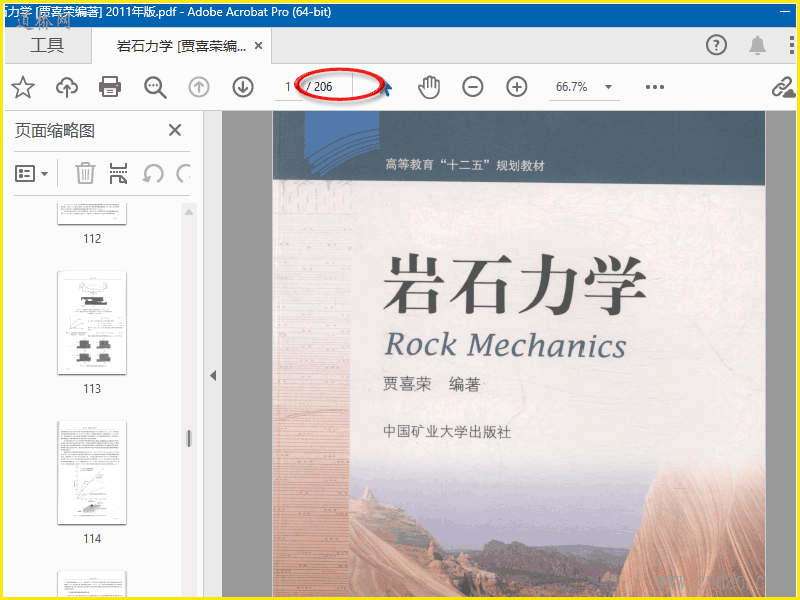
Task: Minimize the Acrobat window
Action: pyautogui.click(x=785, y=11)
